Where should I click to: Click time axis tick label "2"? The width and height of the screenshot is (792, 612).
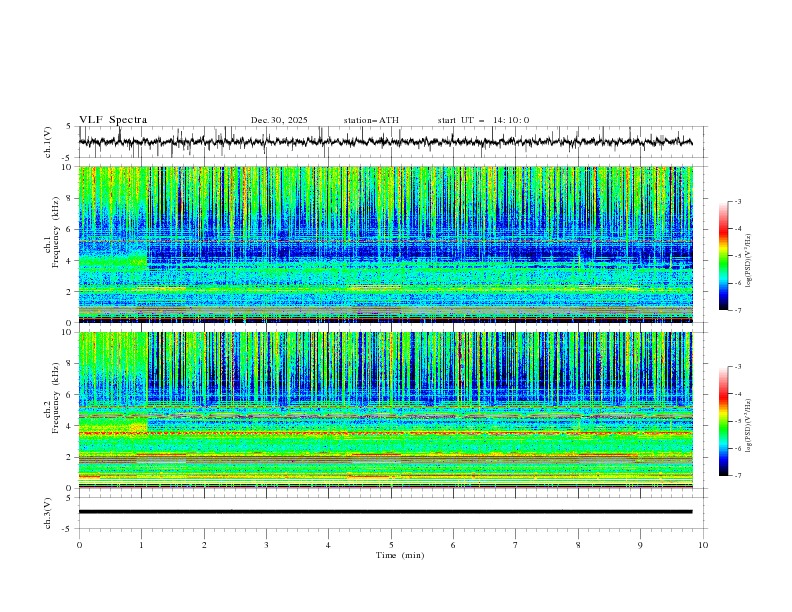(204, 545)
